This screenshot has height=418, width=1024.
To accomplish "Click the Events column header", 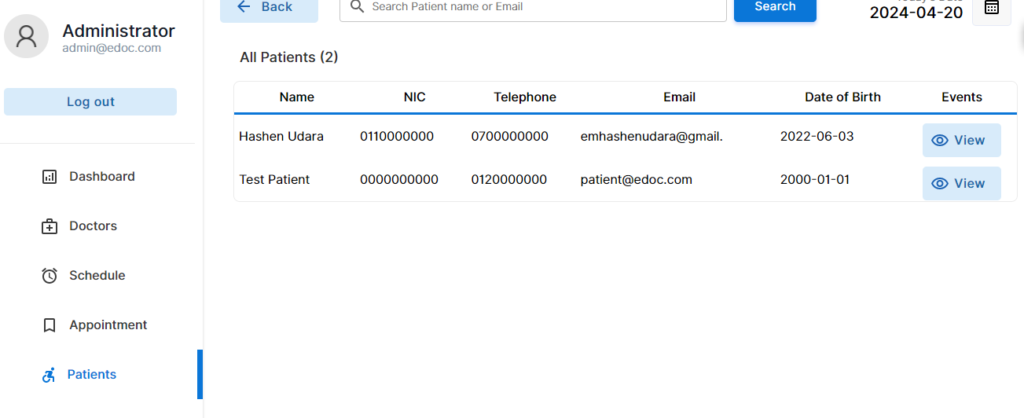I will pyautogui.click(x=962, y=97).
